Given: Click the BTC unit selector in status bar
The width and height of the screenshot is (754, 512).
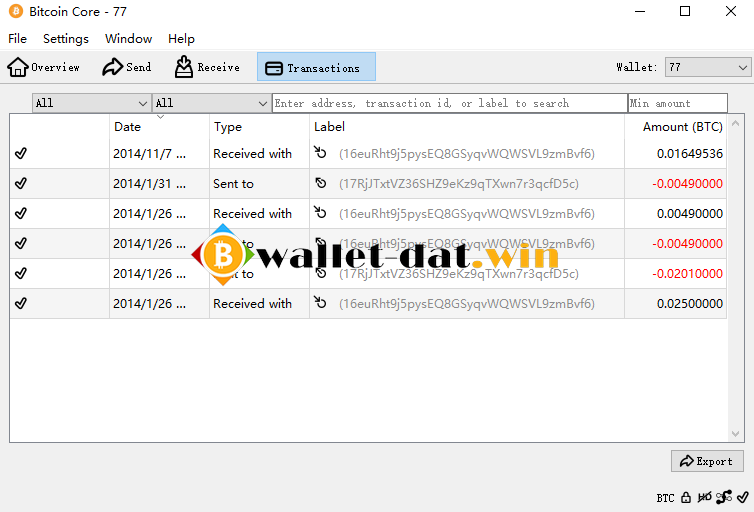Looking at the screenshot, I should click(x=666, y=498).
